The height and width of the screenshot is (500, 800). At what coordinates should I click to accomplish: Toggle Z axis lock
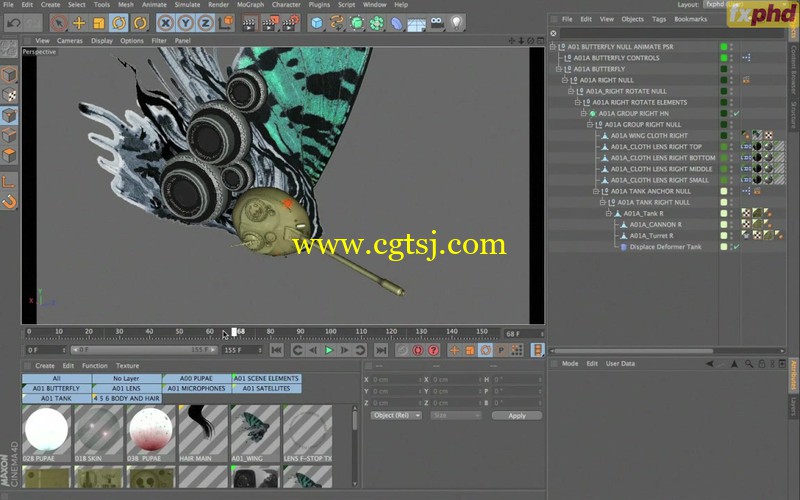(206, 23)
